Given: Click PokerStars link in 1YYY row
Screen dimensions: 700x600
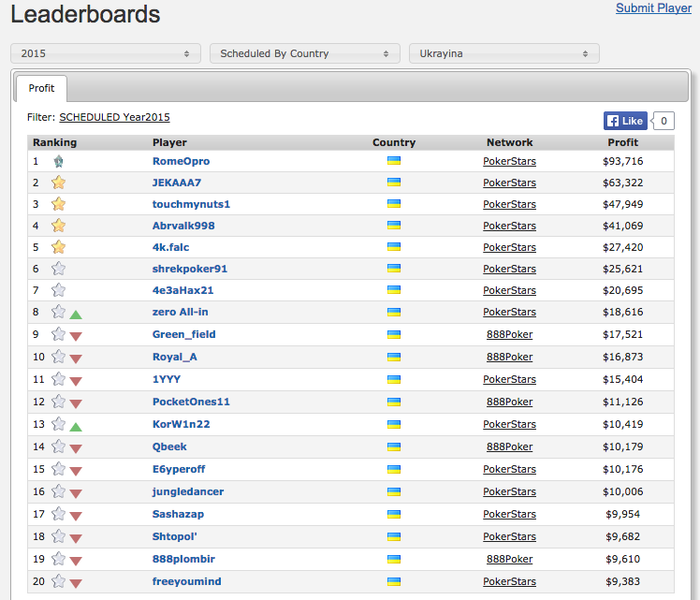Looking at the screenshot, I should click(509, 379).
